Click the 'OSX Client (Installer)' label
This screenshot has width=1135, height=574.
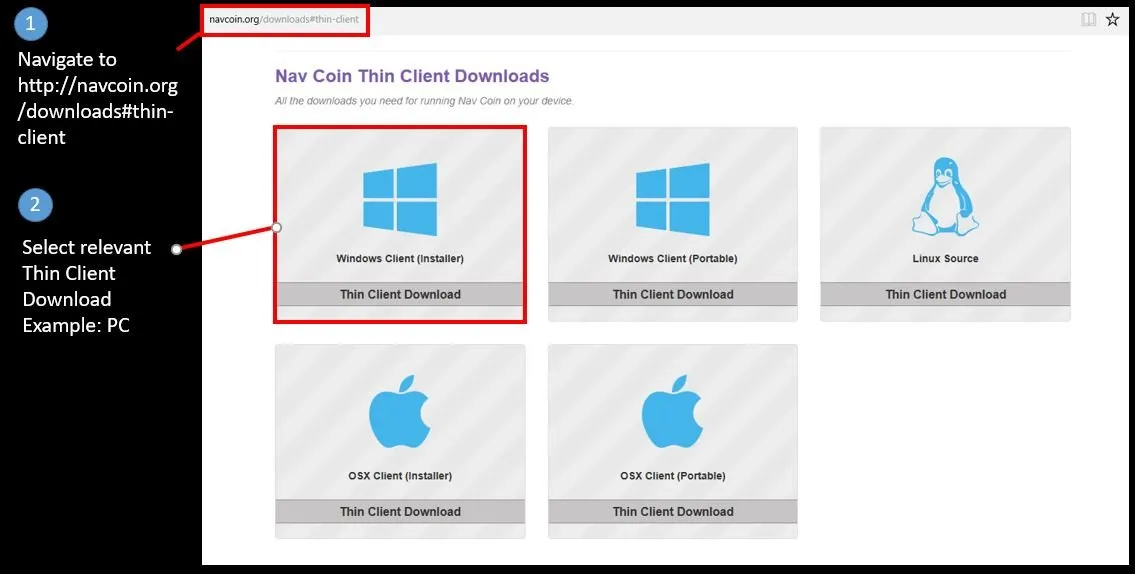[x=400, y=476]
